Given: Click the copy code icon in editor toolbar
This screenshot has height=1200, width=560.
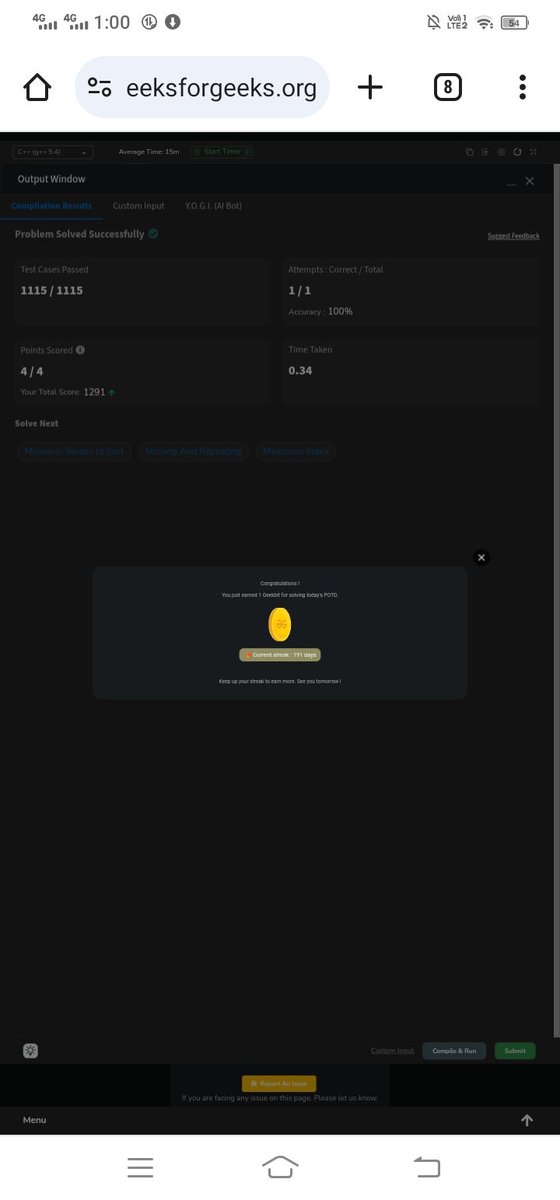Looking at the screenshot, I should click(469, 152).
